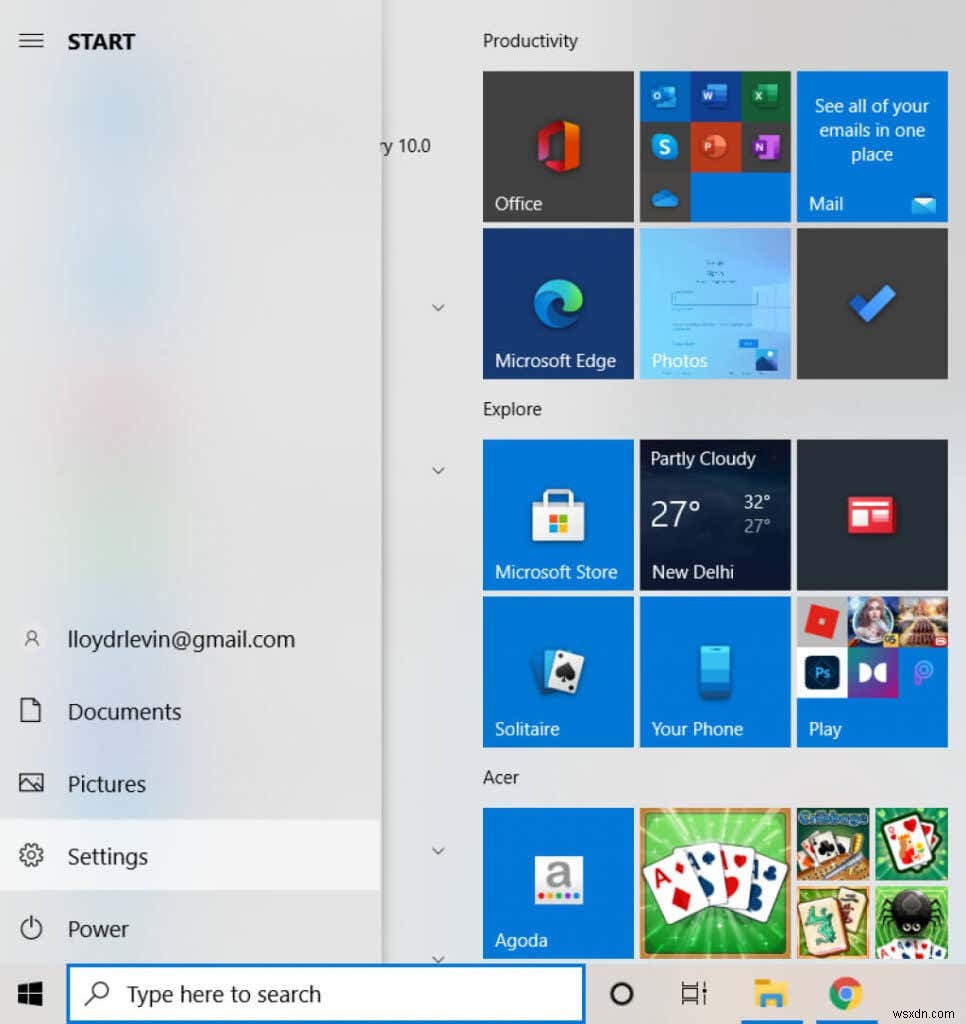The width and height of the screenshot is (966, 1024).
Task: Open the Your Phone tile
Action: point(714,671)
